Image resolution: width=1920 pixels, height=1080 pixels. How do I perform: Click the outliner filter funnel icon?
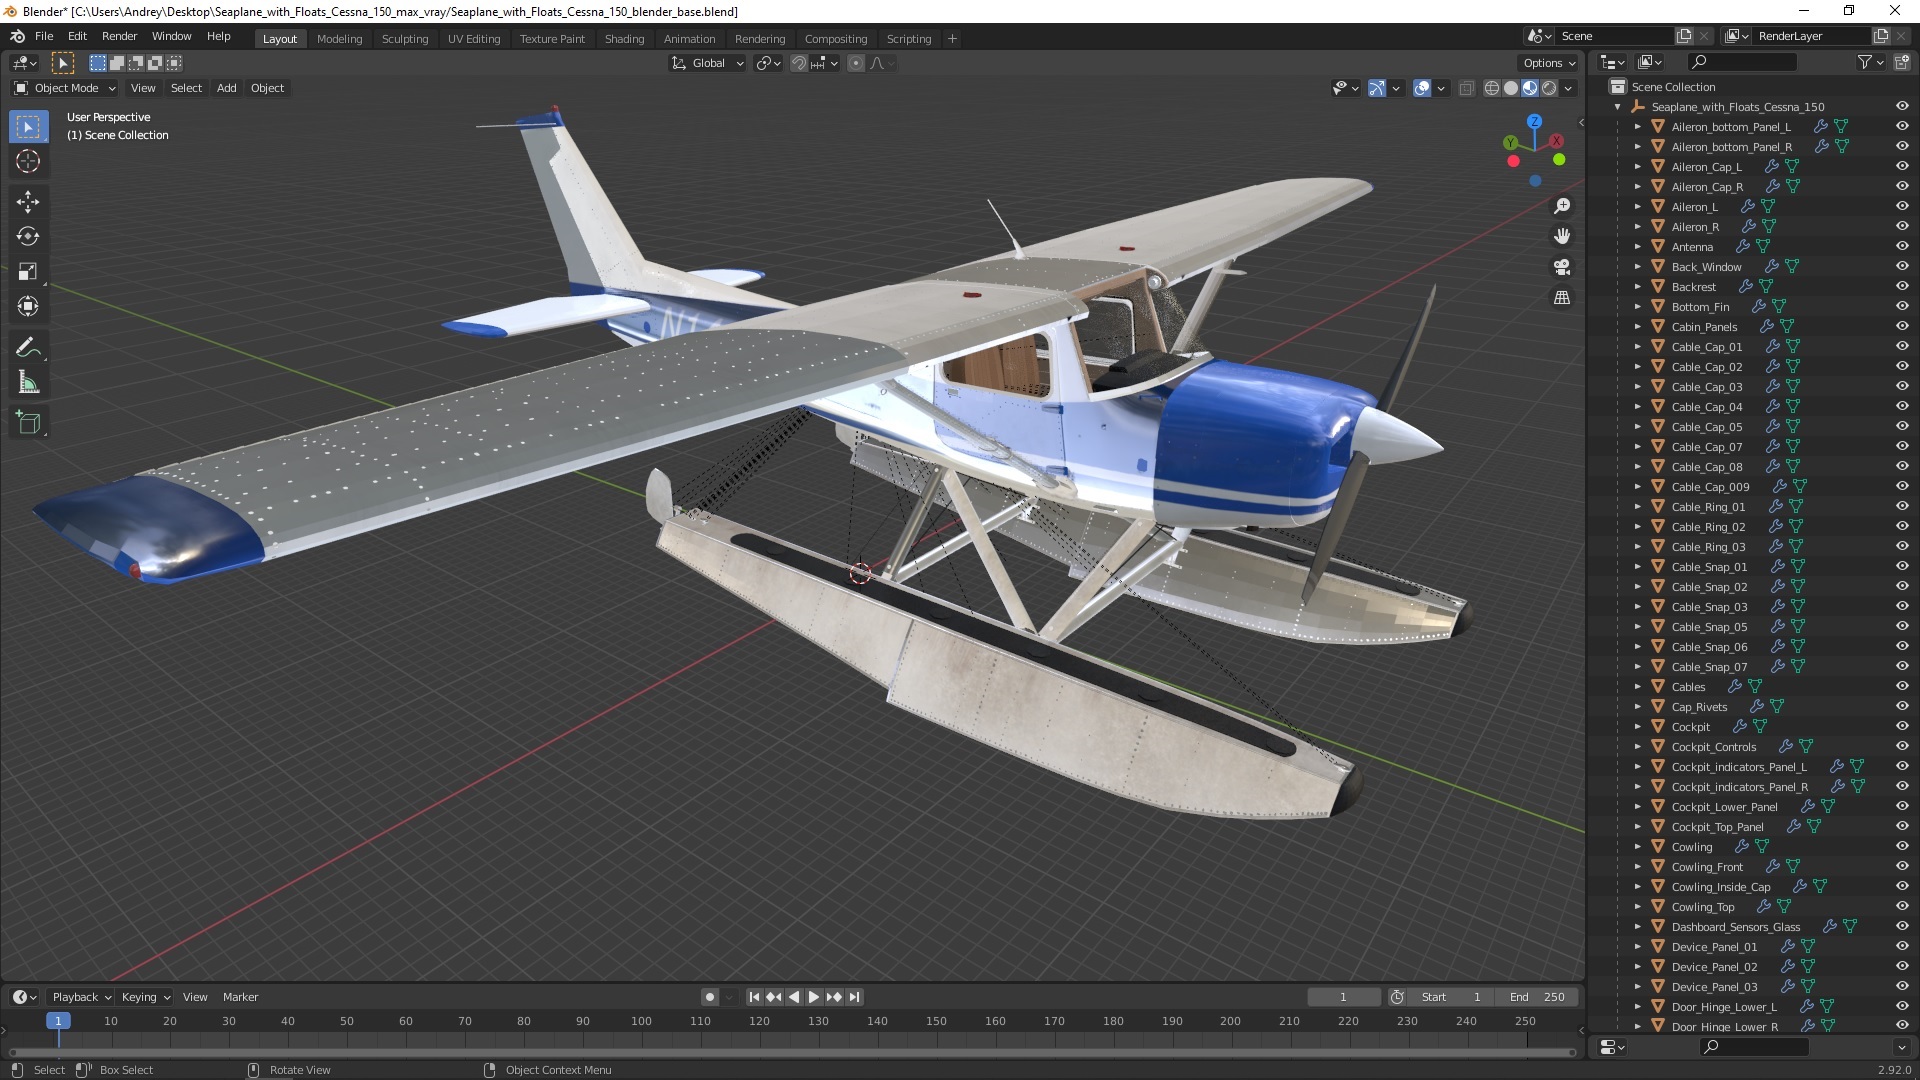pyautogui.click(x=1865, y=62)
